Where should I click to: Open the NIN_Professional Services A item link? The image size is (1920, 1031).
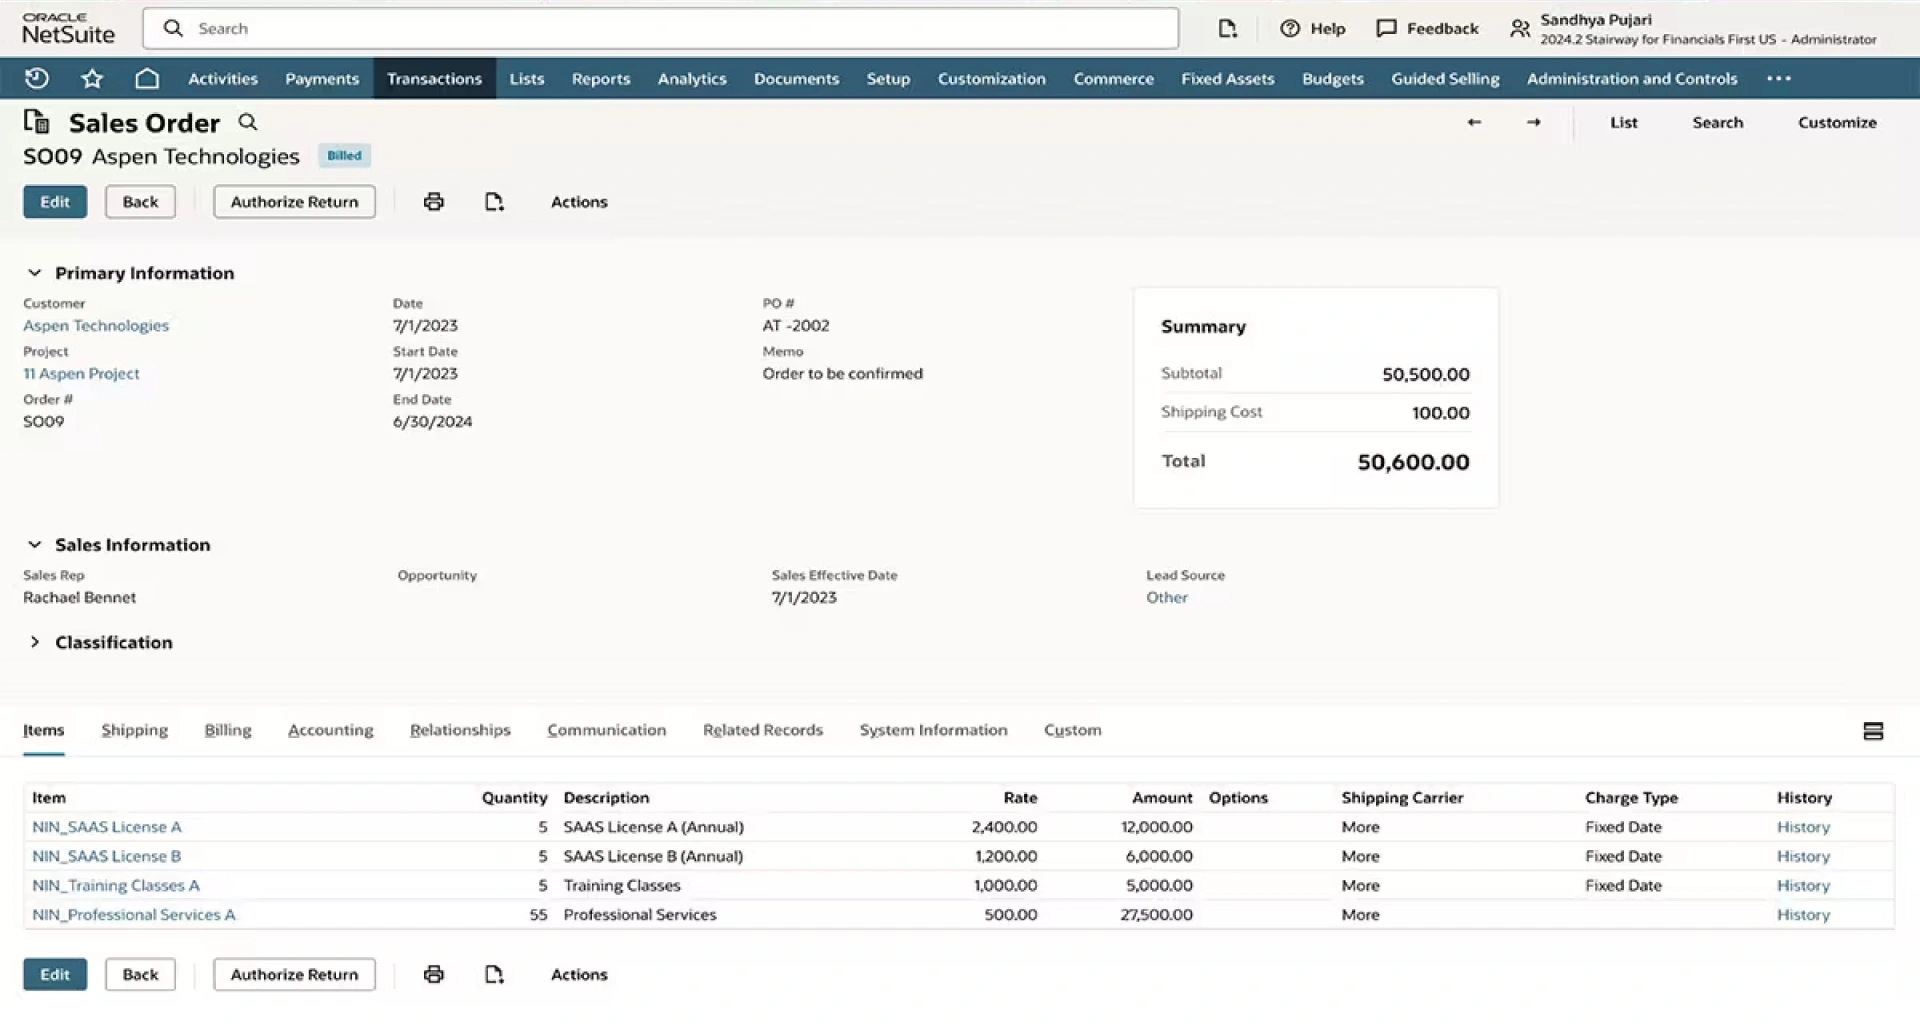pos(133,915)
